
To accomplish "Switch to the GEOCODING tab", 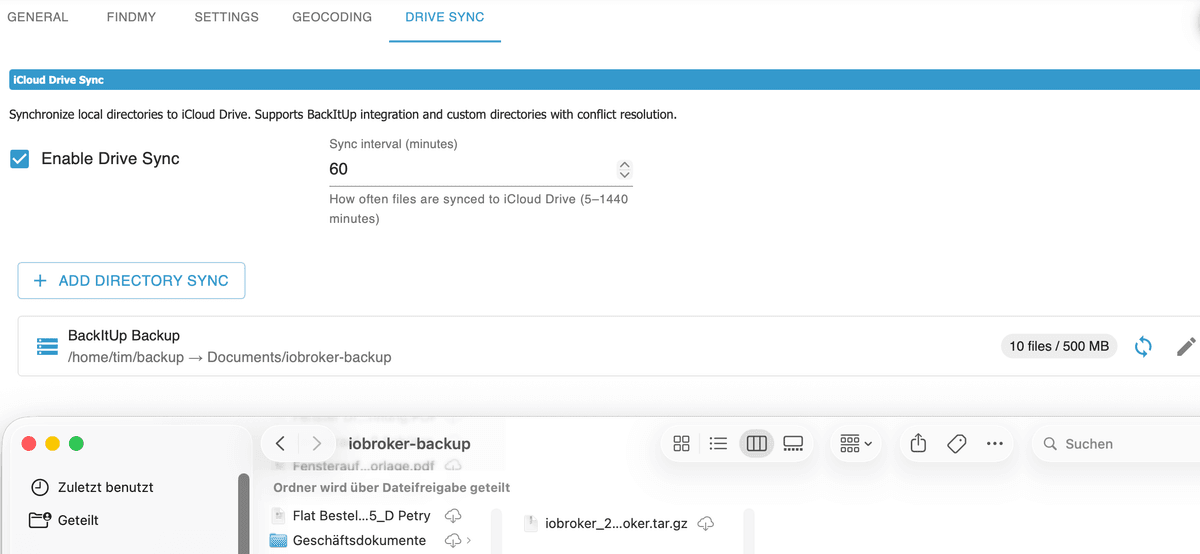I will (332, 17).
